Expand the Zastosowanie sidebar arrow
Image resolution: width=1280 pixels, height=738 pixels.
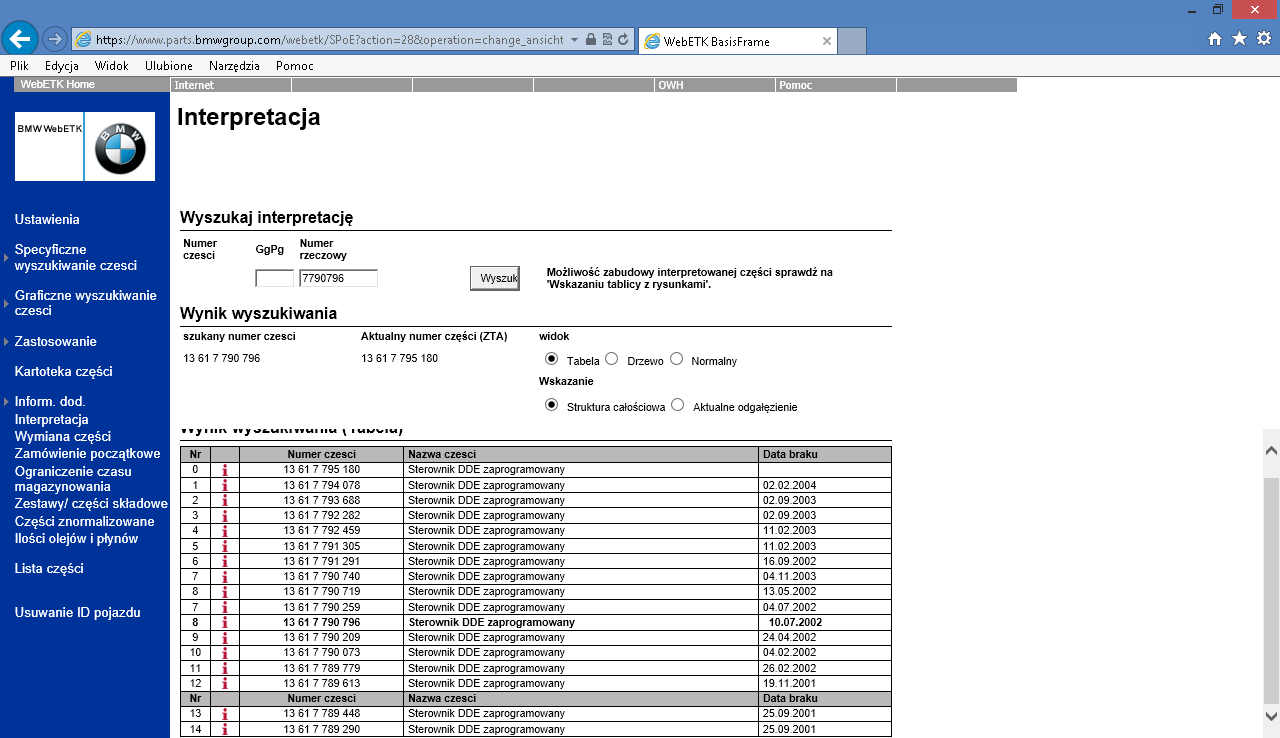coord(6,342)
